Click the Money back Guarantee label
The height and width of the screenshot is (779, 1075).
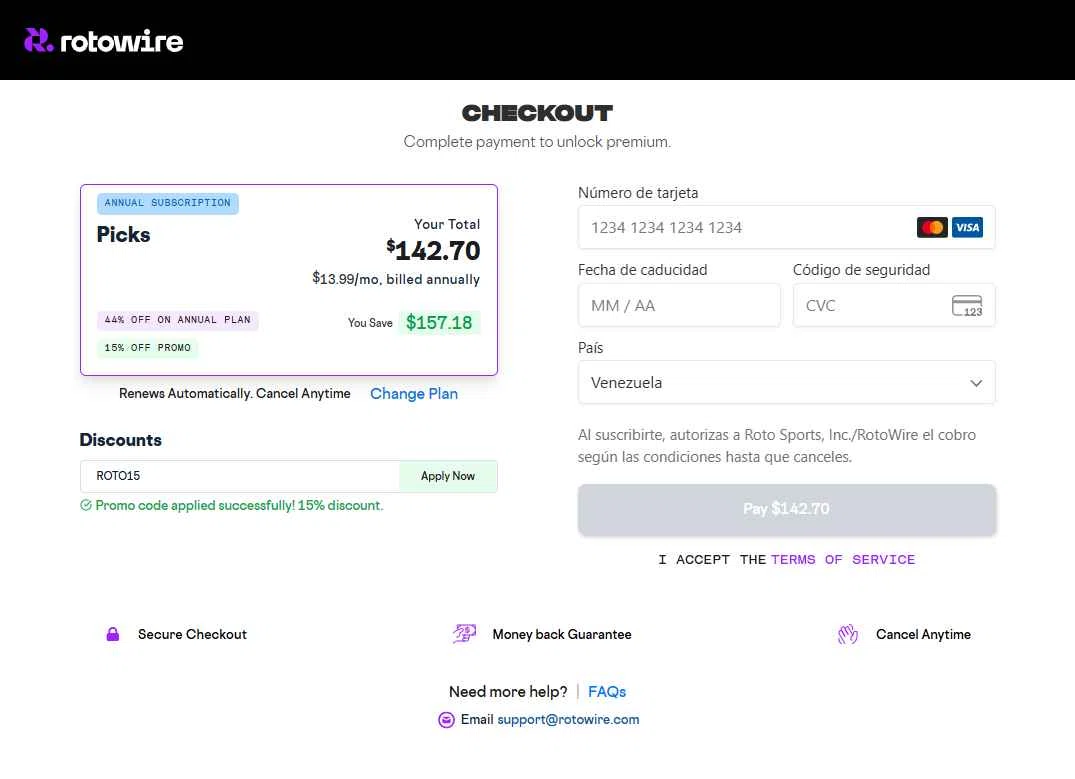click(x=562, y=634)
